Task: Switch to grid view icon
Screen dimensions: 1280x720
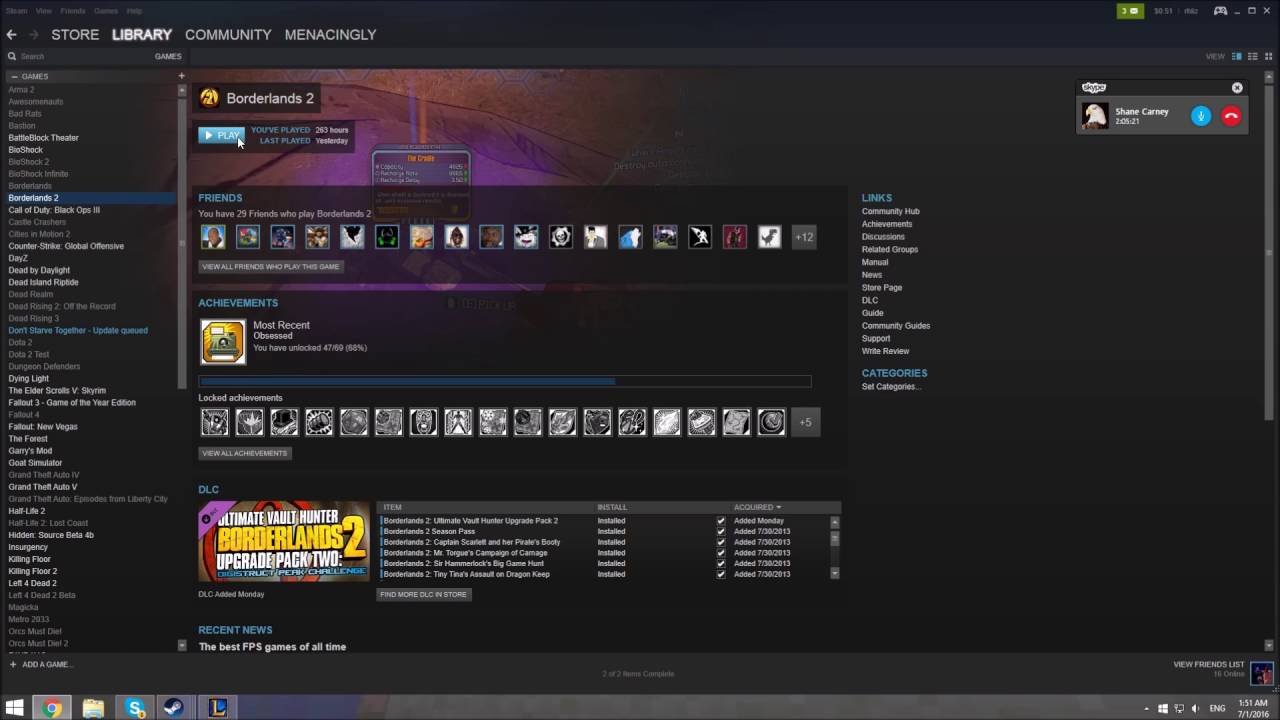Action: [1268, 56]
